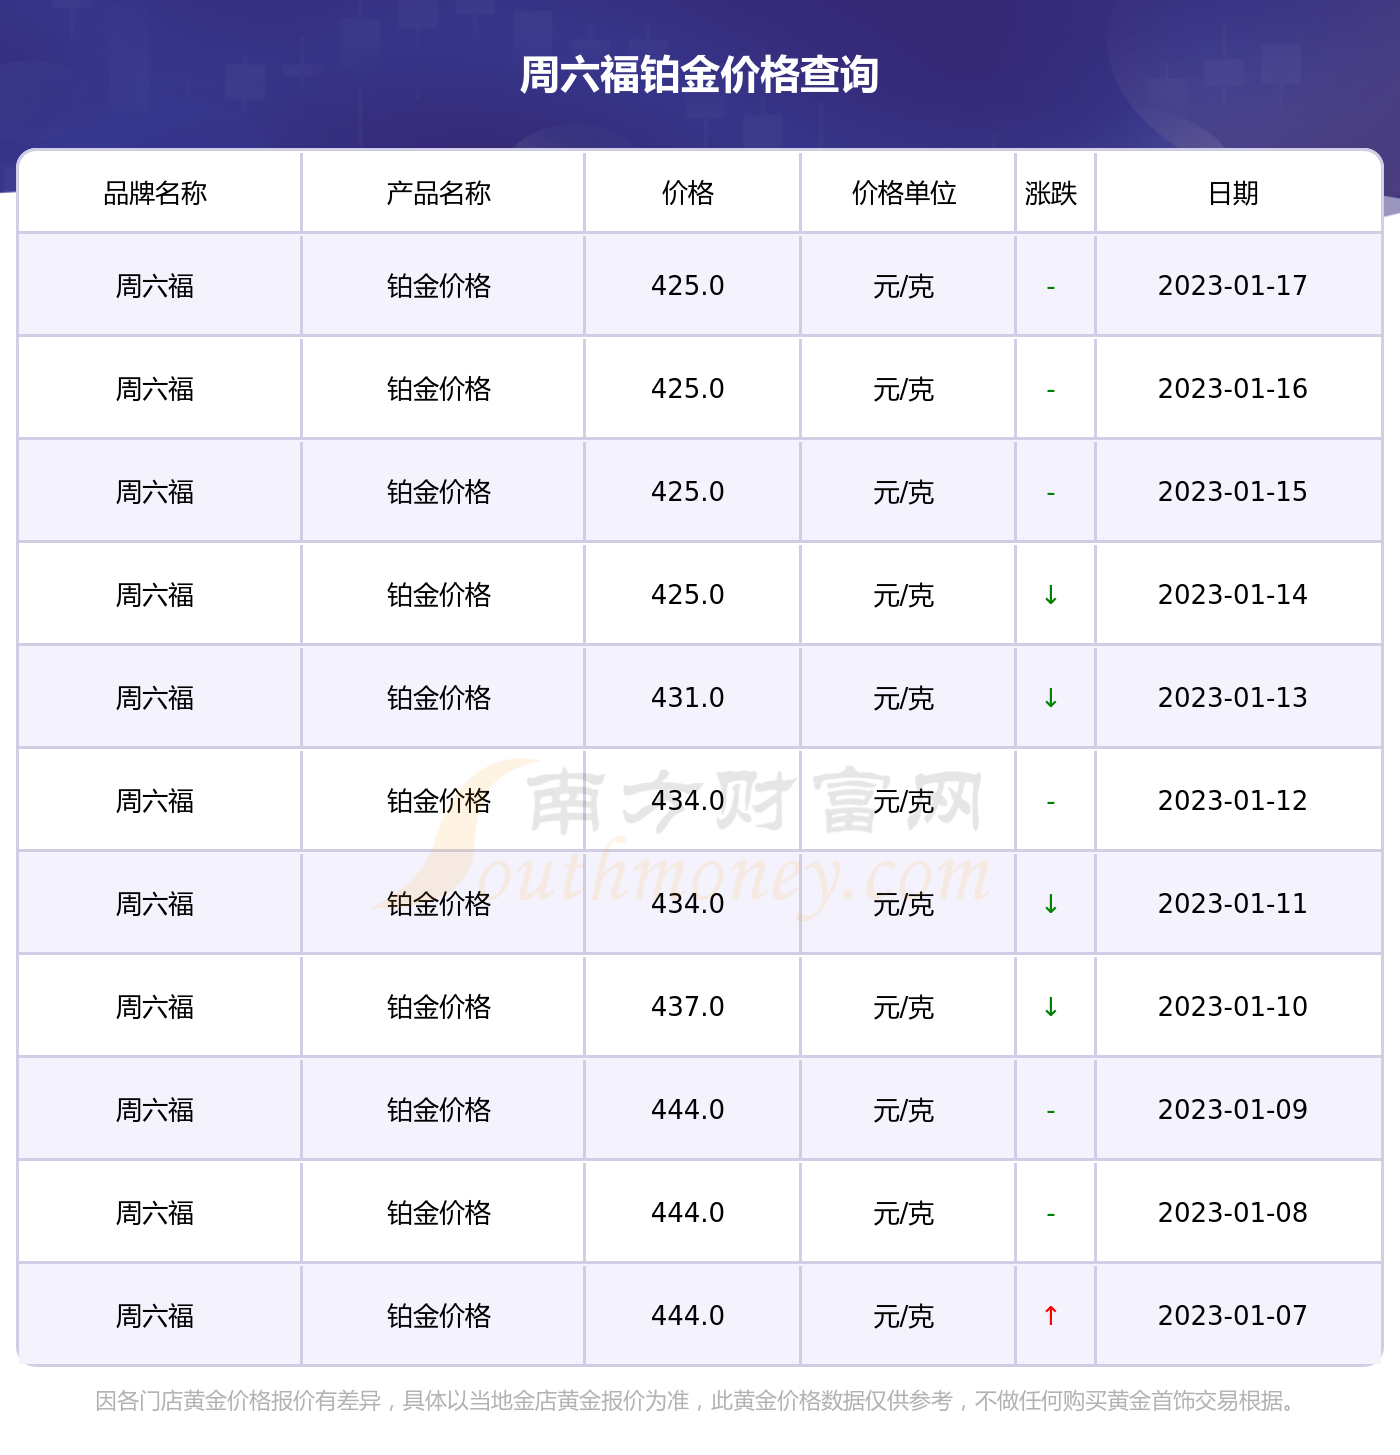
Task: Click 周六福 in the 2023-01-17 row
Action: [155, 286]
